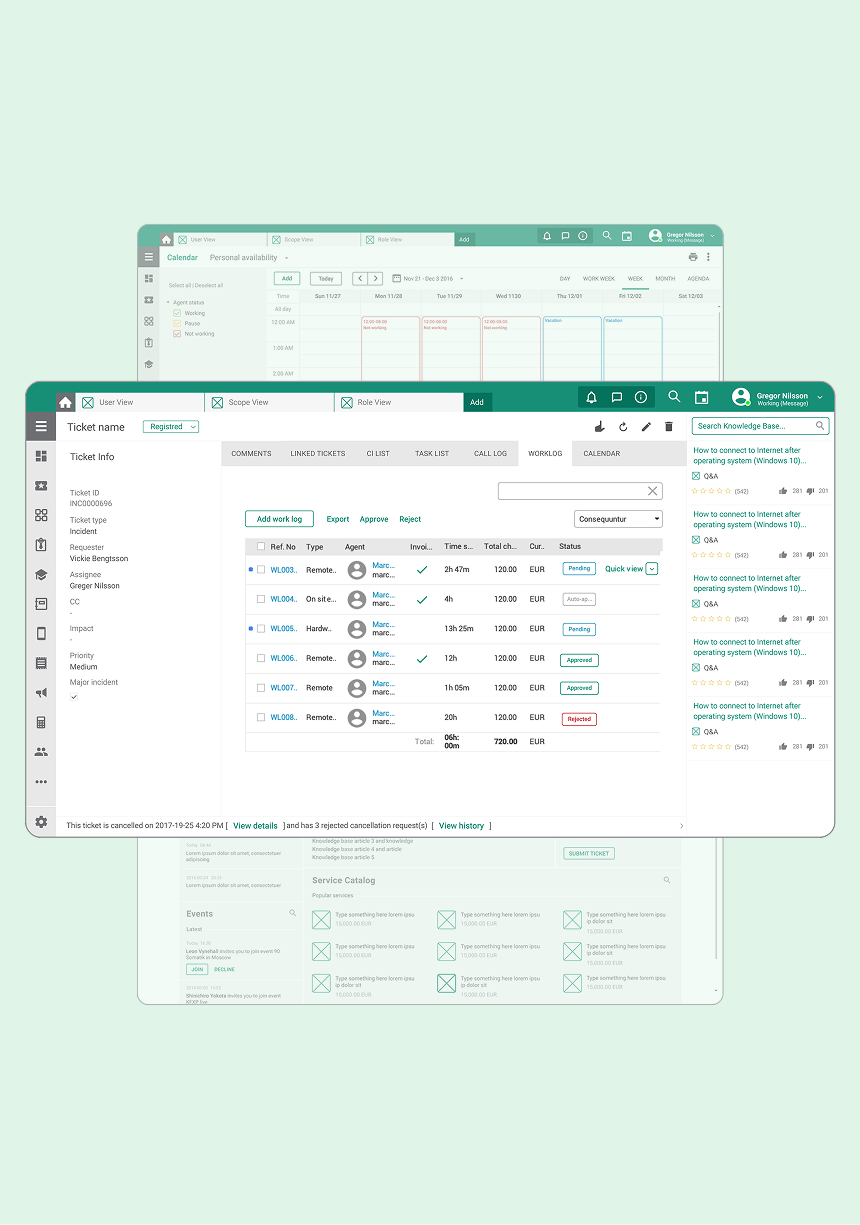Viewport: 860px width, 1225px height.
Task: Click the info circle icon
Action: click(641, 397)
